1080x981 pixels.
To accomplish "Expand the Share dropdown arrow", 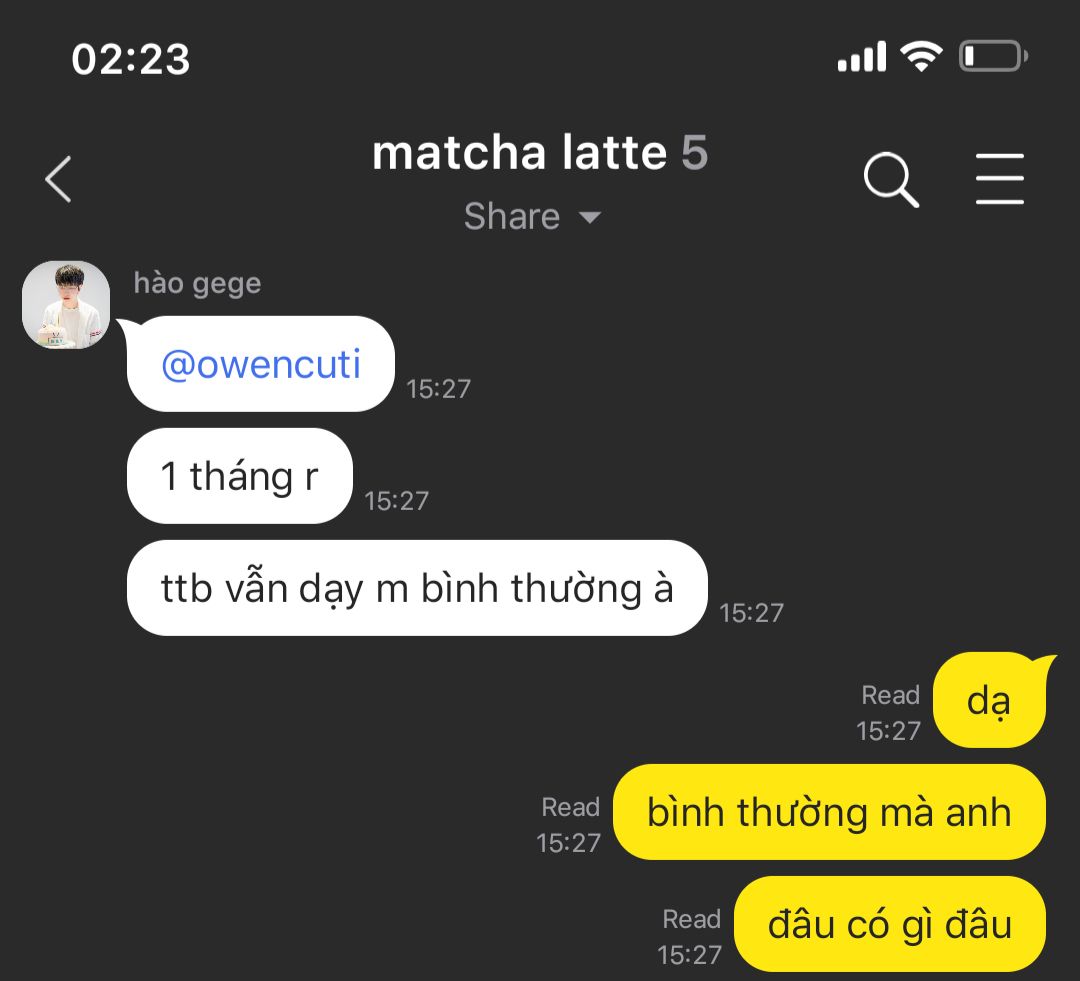I will (x=590, y=218).
